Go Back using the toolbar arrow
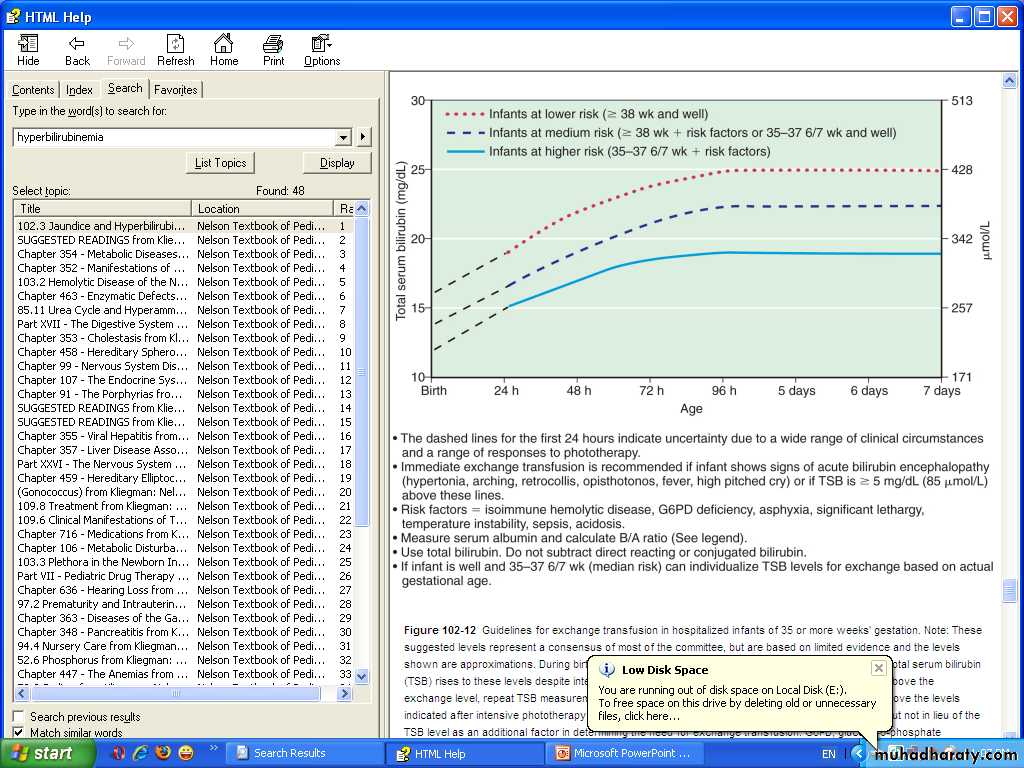 [x=77, y=50]
